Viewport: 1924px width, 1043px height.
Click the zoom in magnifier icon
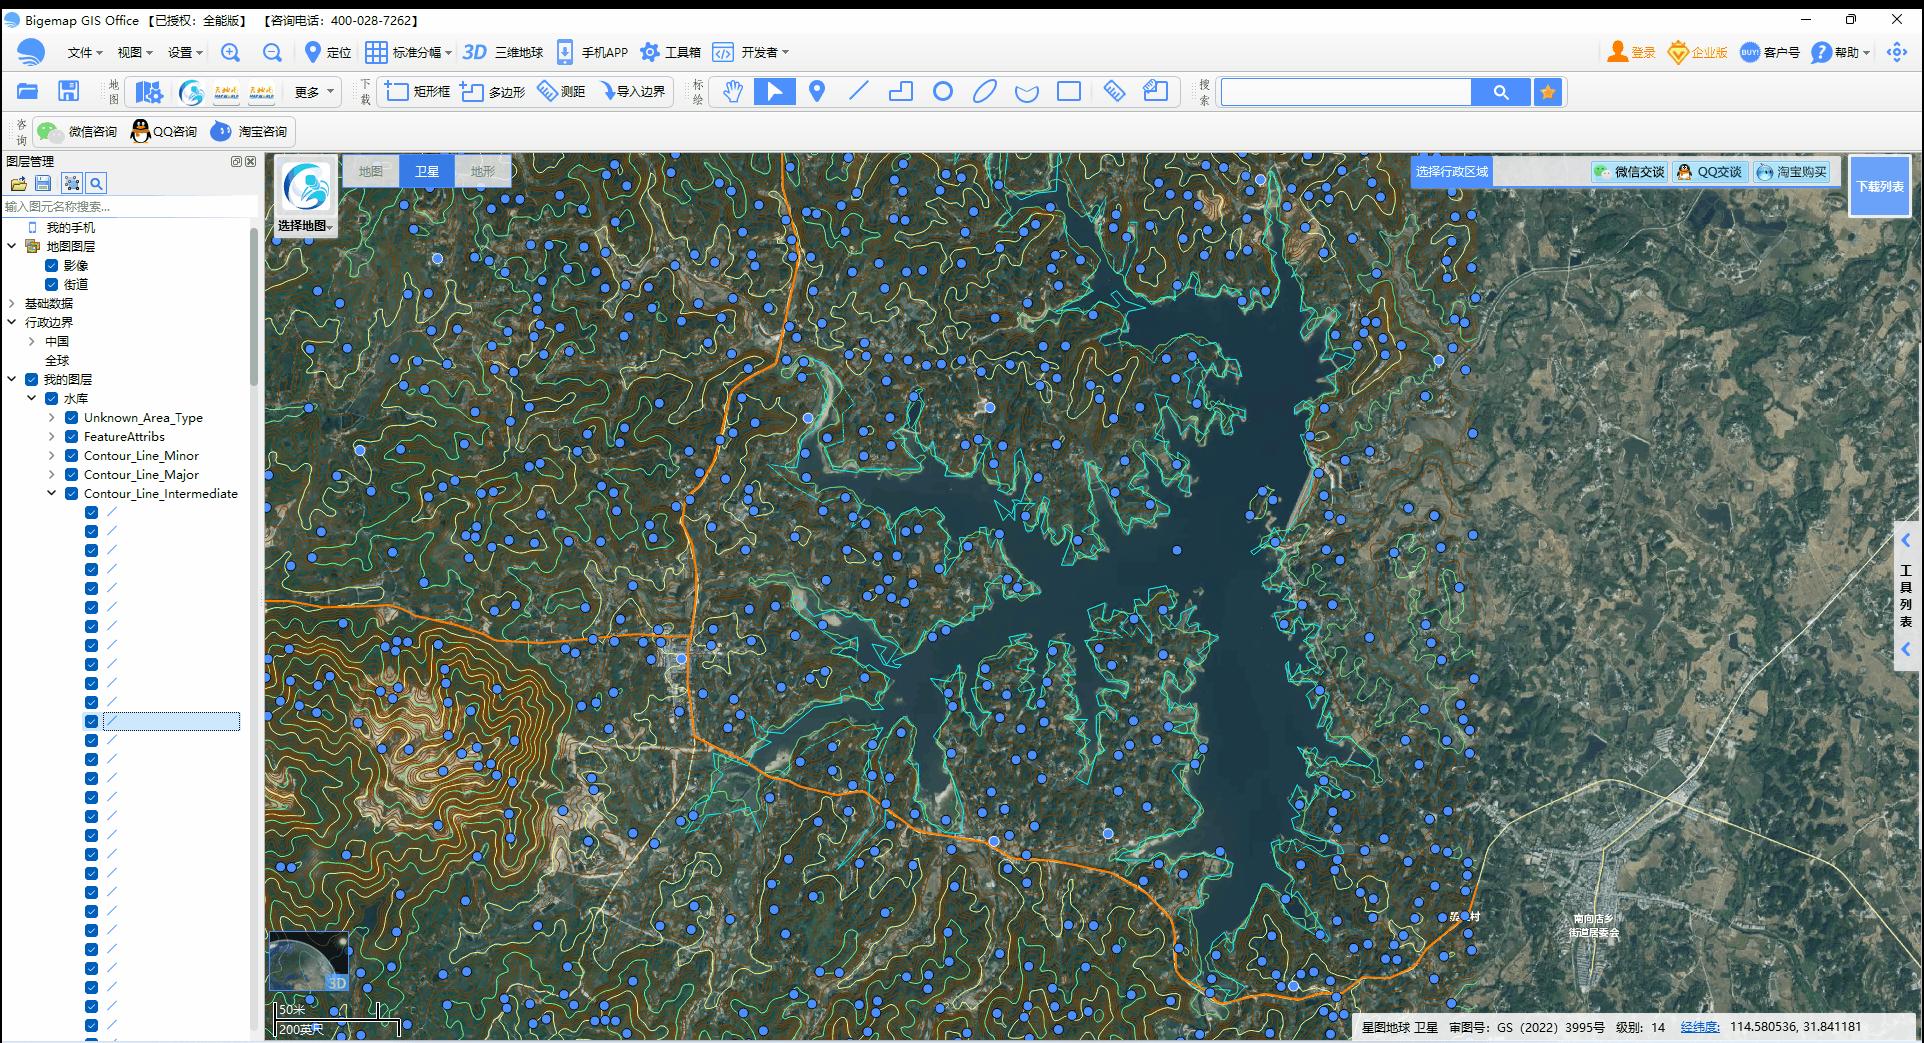(x=230, y=53)
